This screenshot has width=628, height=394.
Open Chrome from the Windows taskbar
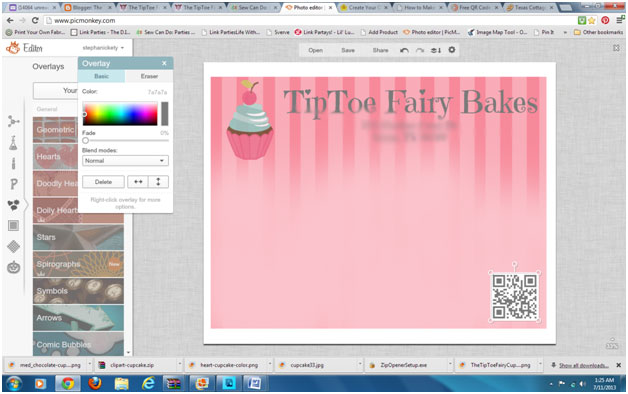click(x=67, y=384)
